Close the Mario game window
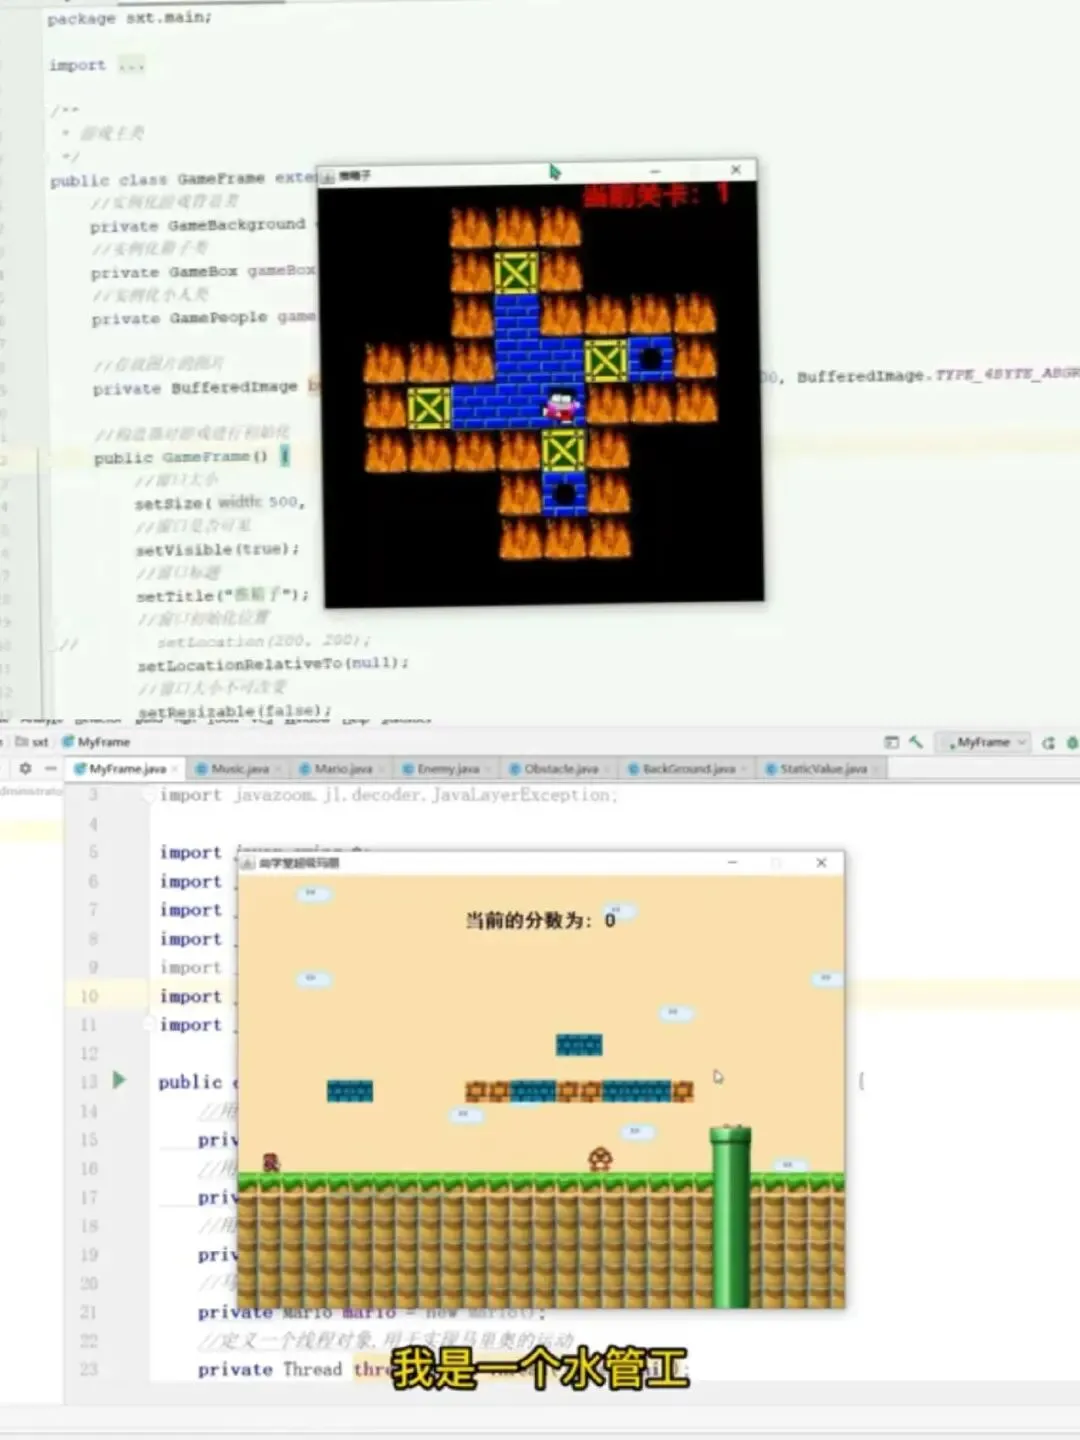 pos(821,862)
